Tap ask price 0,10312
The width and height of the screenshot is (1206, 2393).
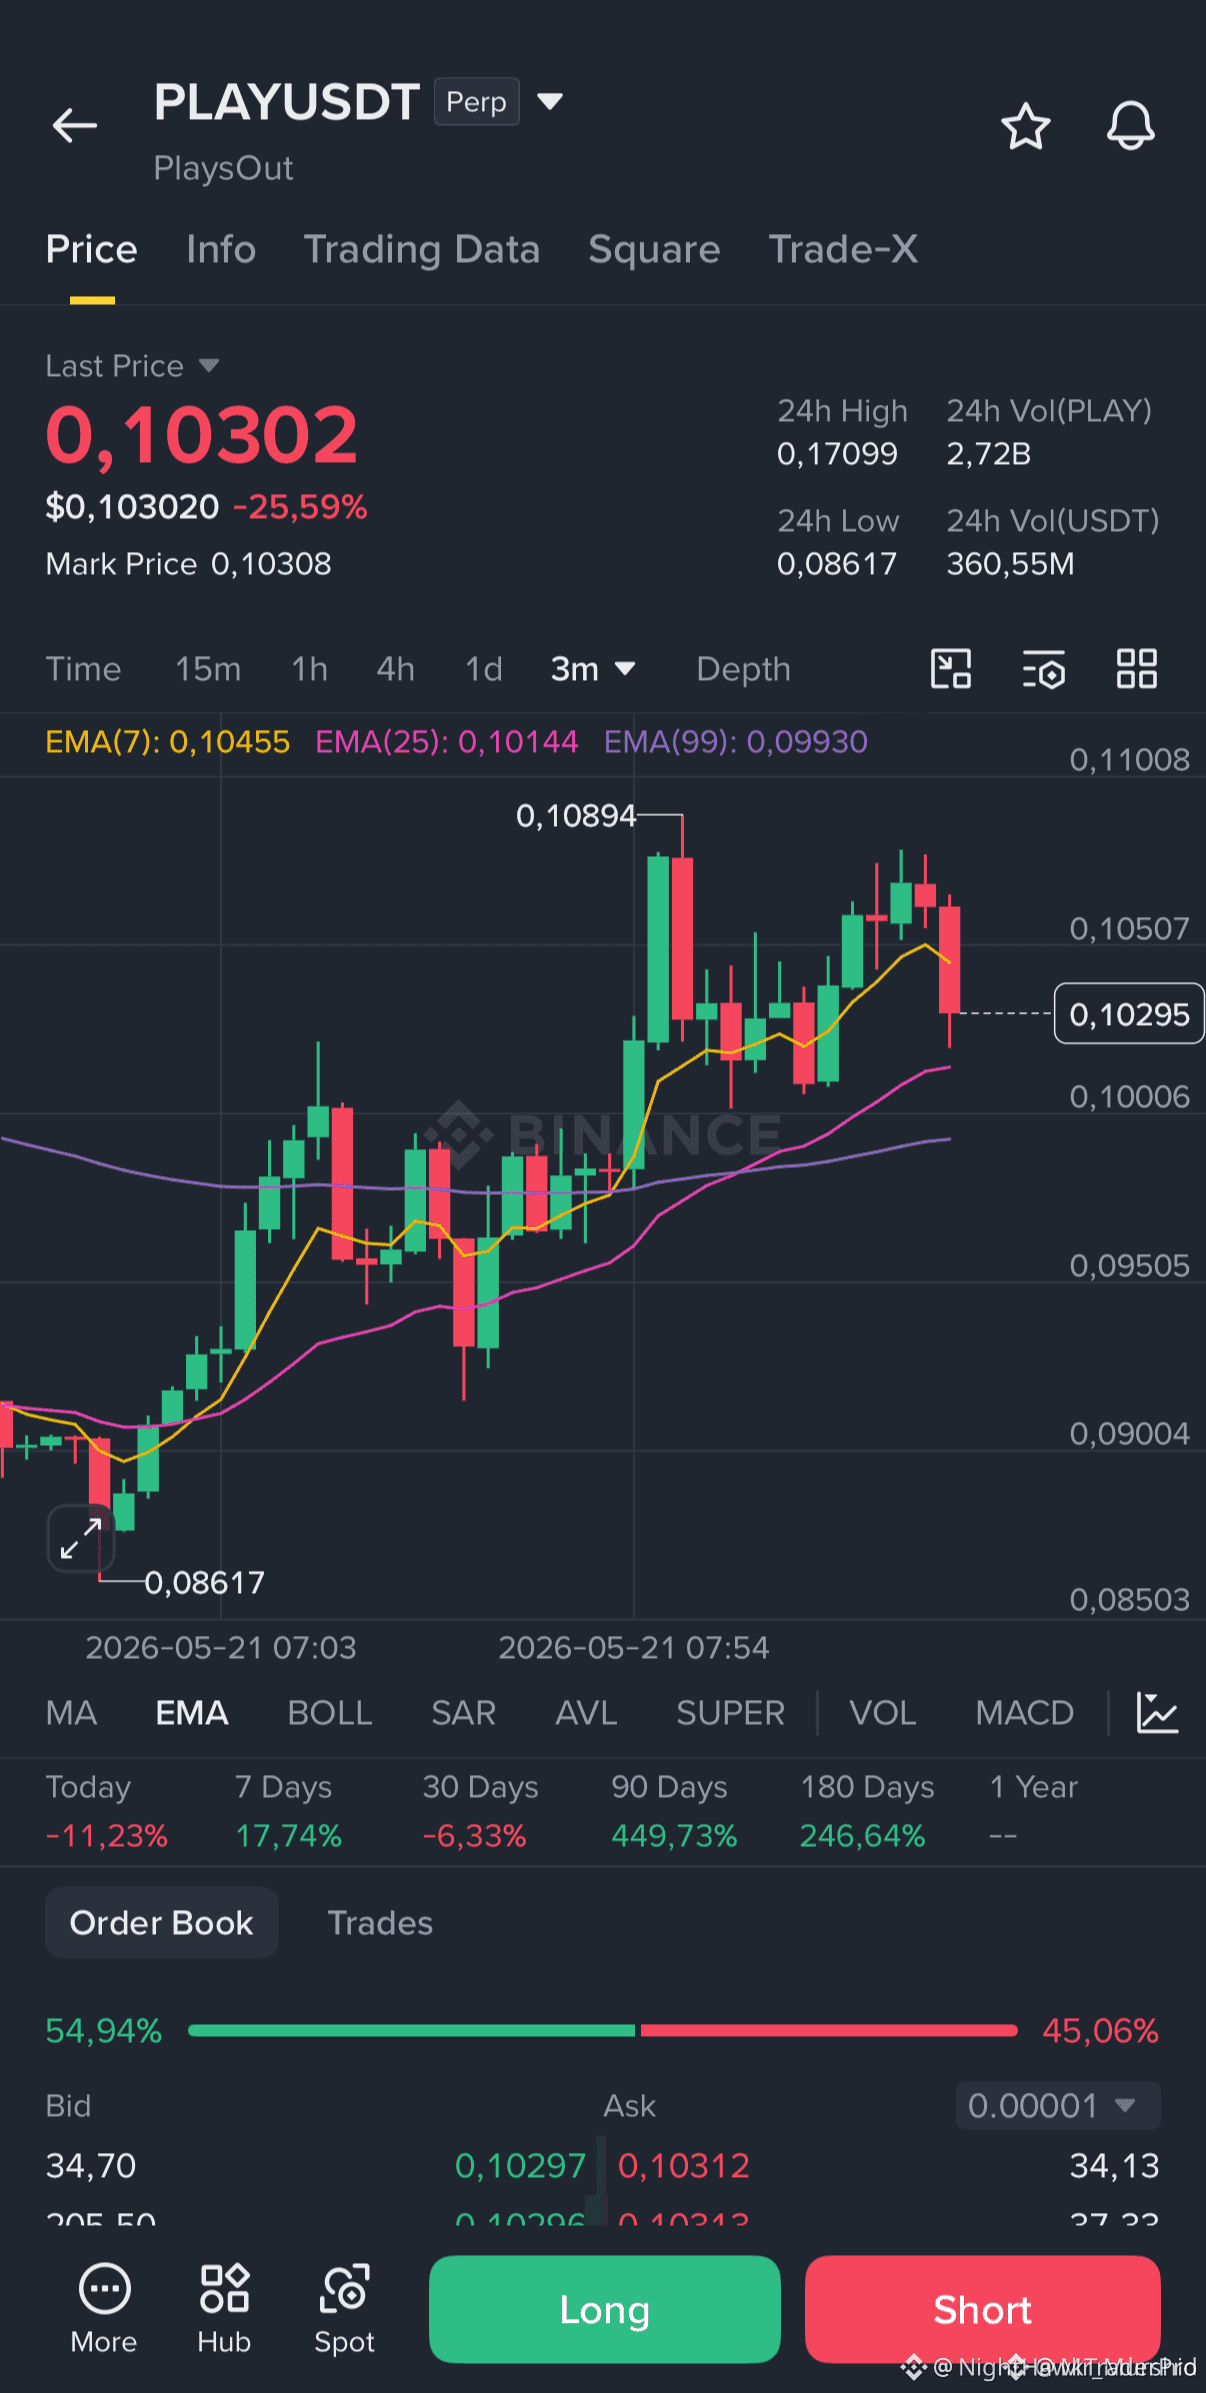(x=684, y=2165)
